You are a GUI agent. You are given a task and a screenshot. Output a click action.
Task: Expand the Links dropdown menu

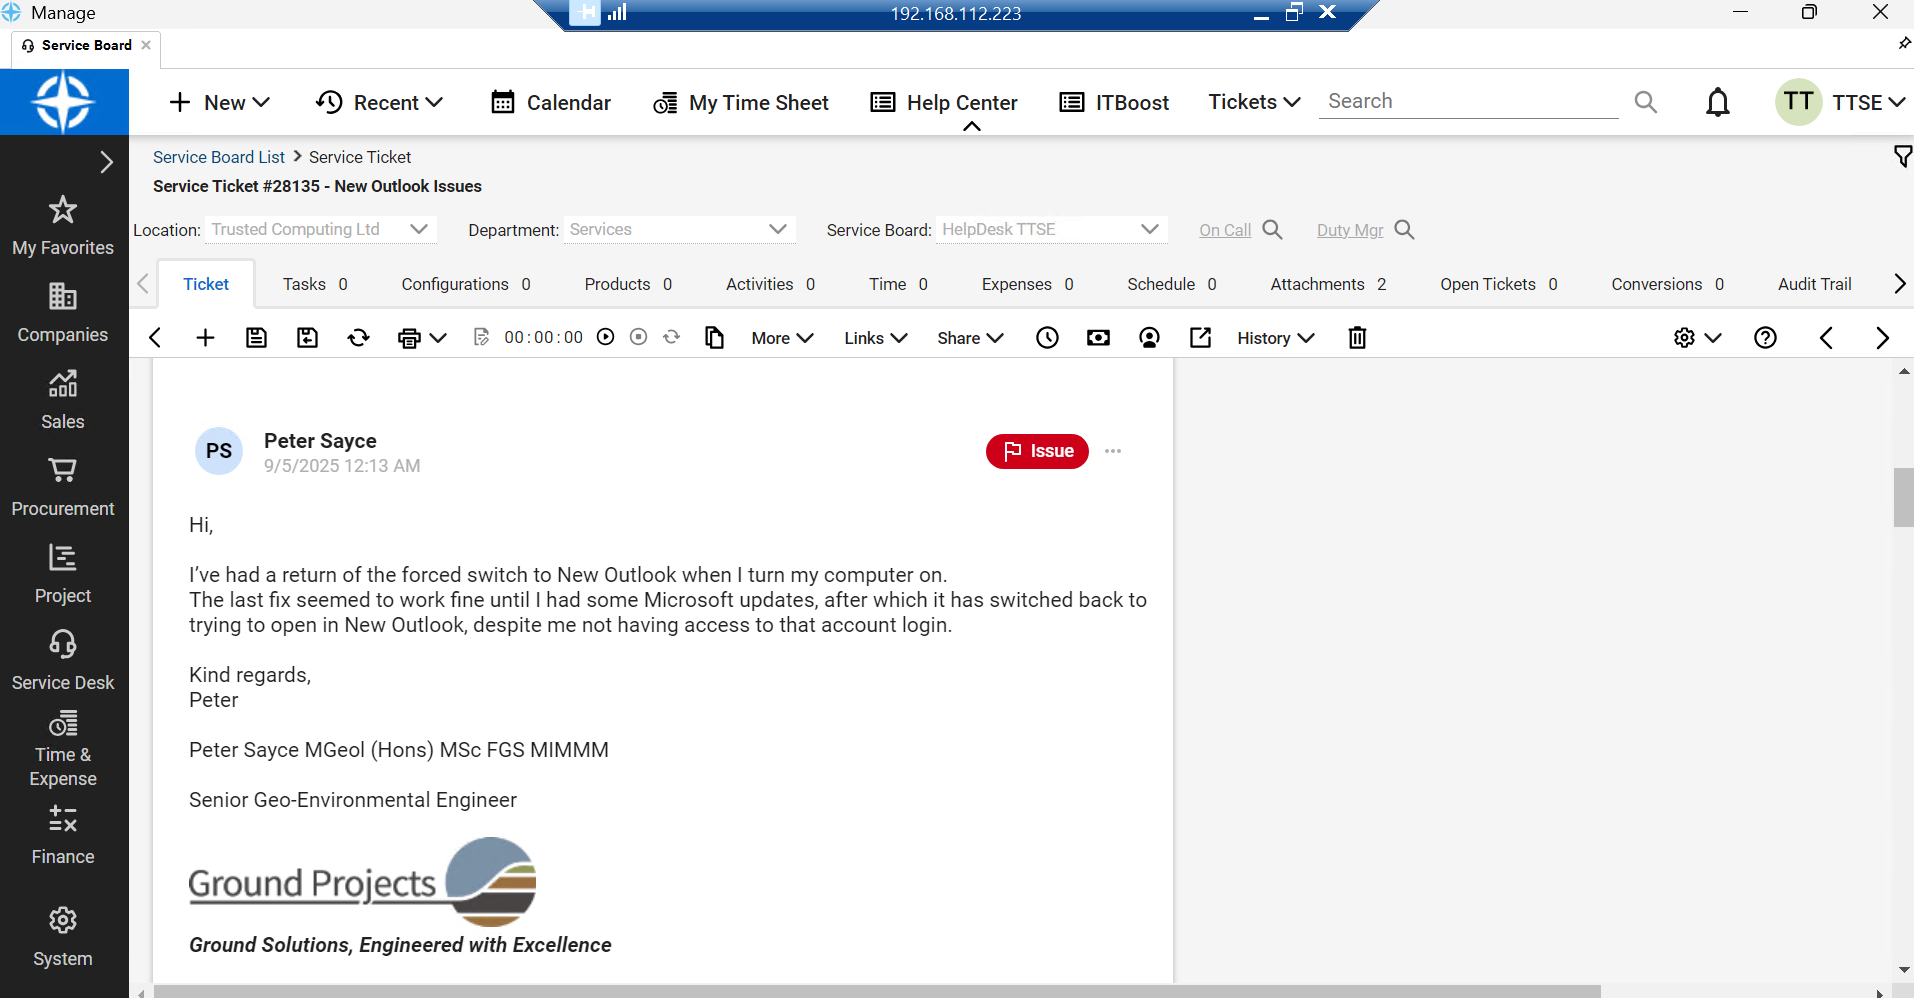coord(875,338)
